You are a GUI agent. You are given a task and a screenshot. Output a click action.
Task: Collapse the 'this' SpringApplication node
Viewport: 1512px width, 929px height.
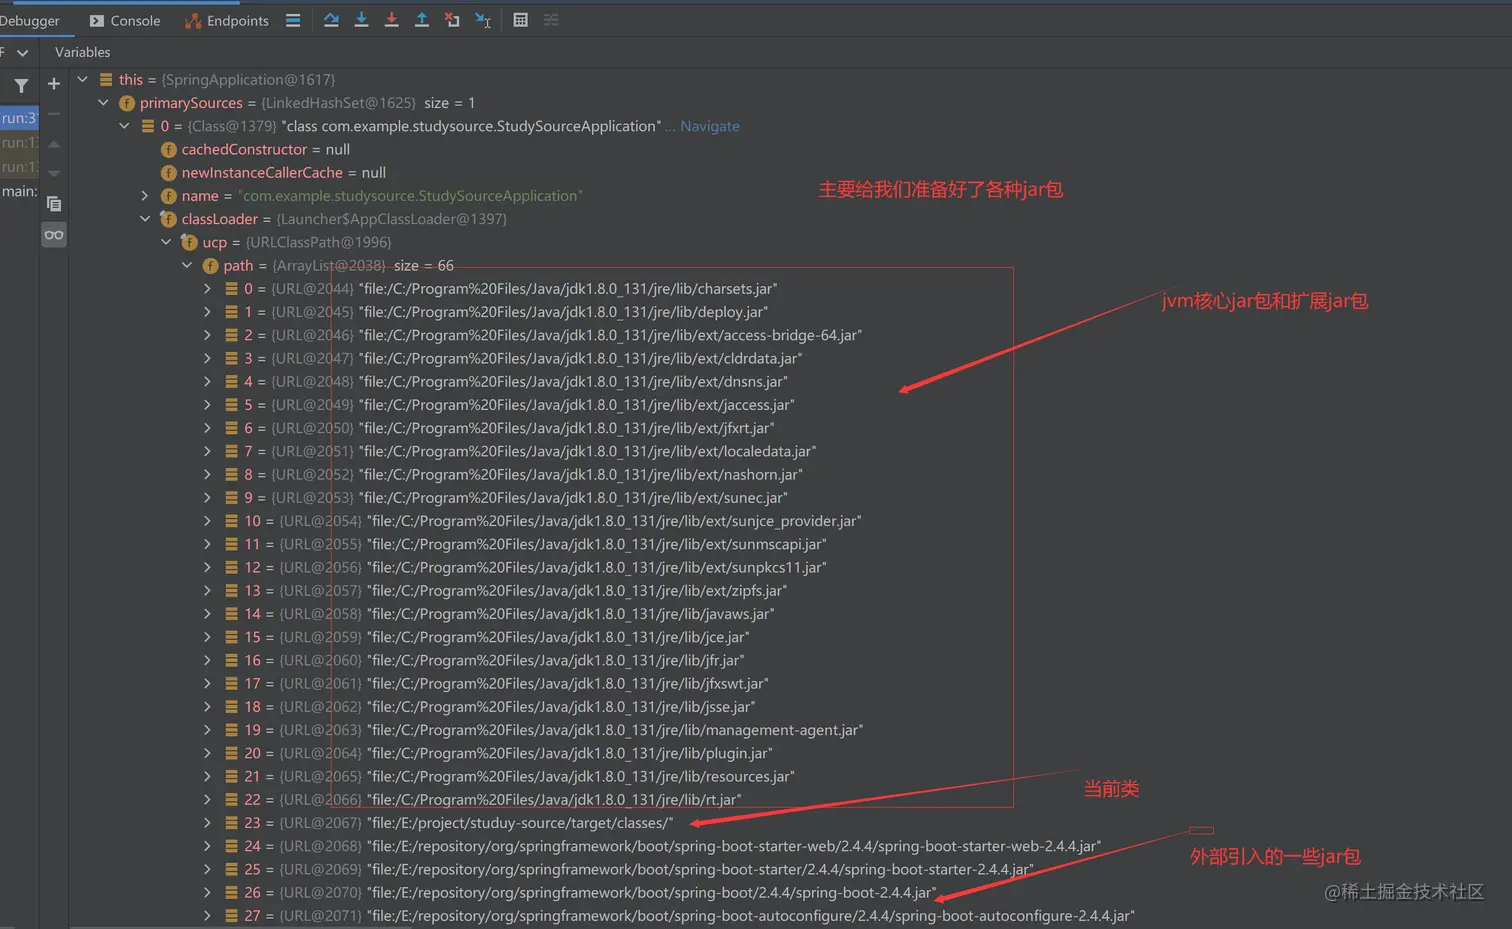coord(82,79)
